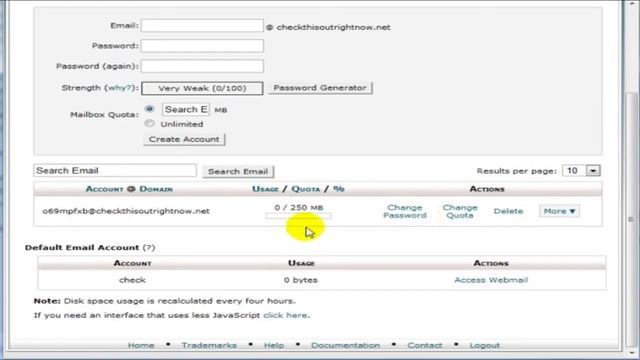Sort by the Quota column header

(306, 189)
